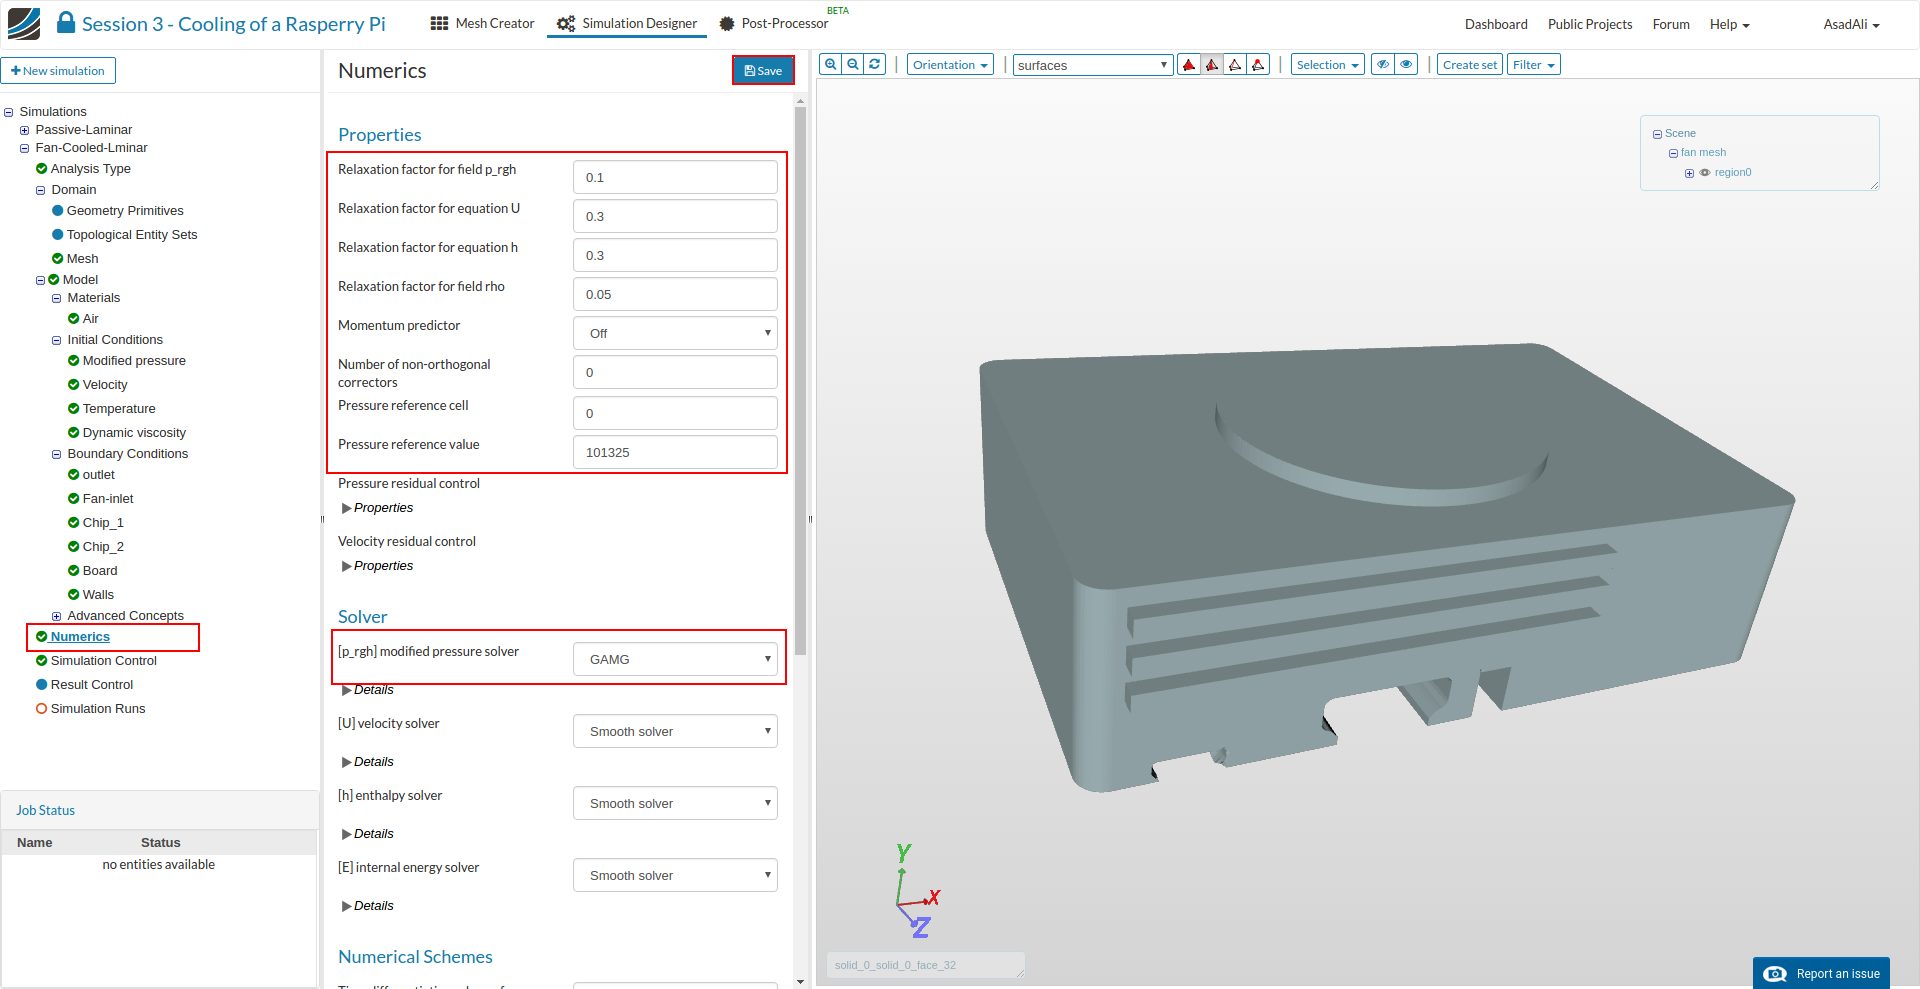Open the Orientation dropdown
This screenshot has height=989, width=1920.
(950, 65)
